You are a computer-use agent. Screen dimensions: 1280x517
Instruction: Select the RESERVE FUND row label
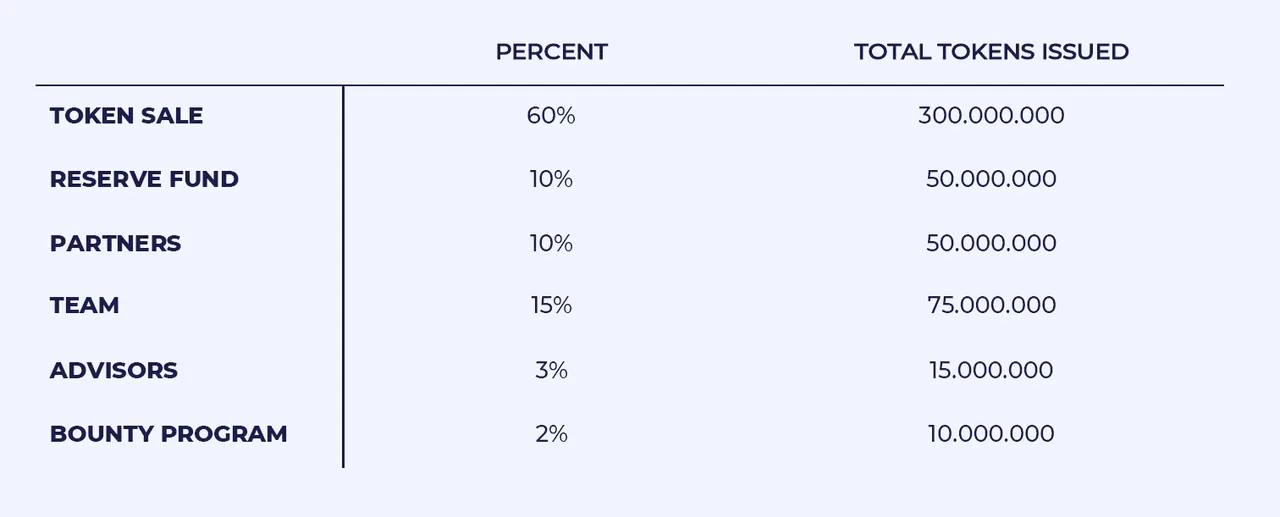pyautogui.click(x=144, y=180)
